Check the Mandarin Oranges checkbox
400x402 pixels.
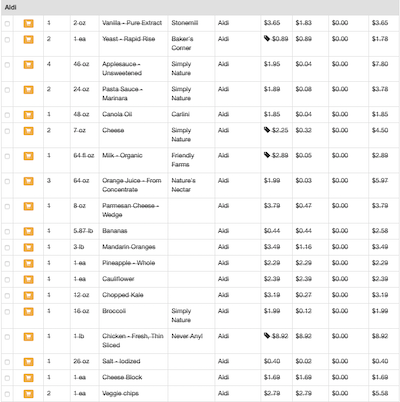[x=7, y=247]
